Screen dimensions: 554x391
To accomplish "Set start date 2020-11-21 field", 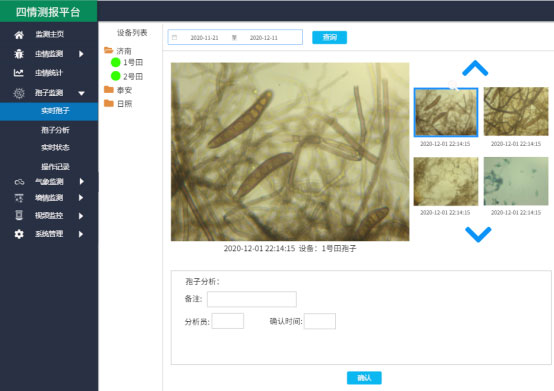I will [x=205, y=38].
